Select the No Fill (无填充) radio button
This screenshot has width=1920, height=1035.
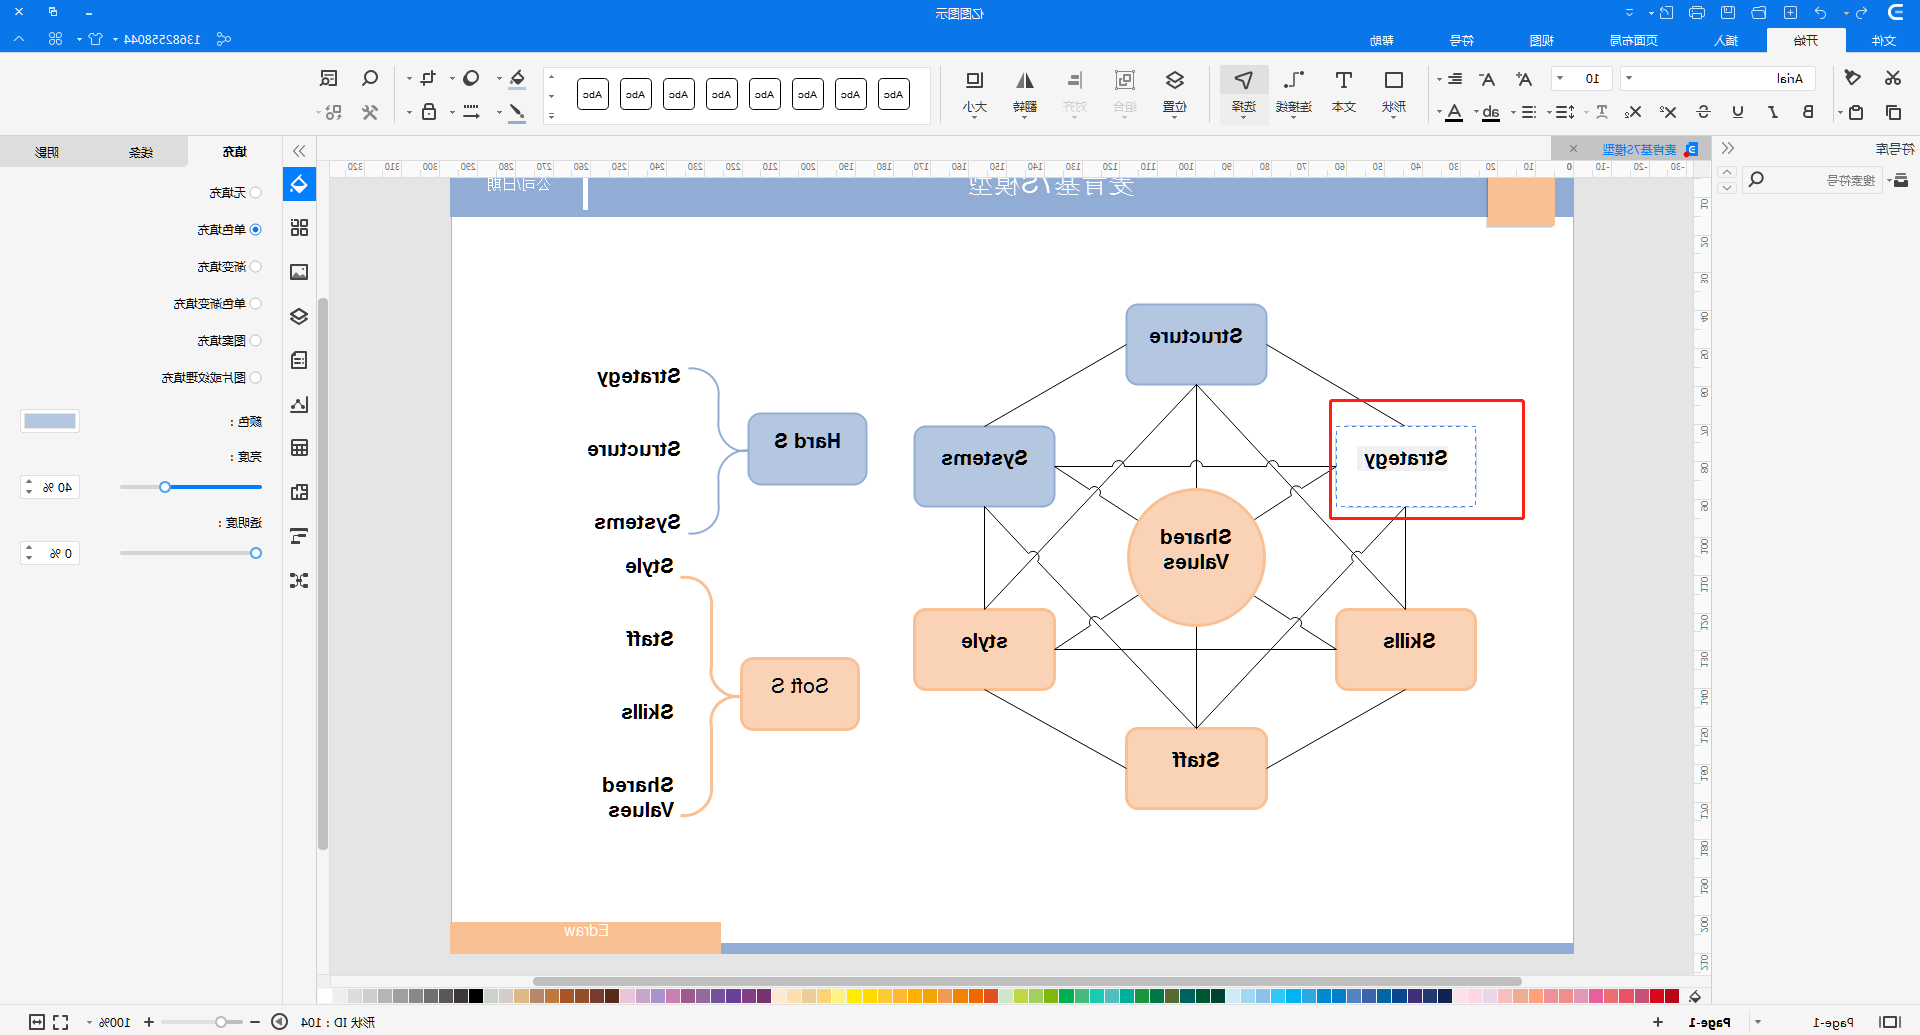tap(256, 193)
